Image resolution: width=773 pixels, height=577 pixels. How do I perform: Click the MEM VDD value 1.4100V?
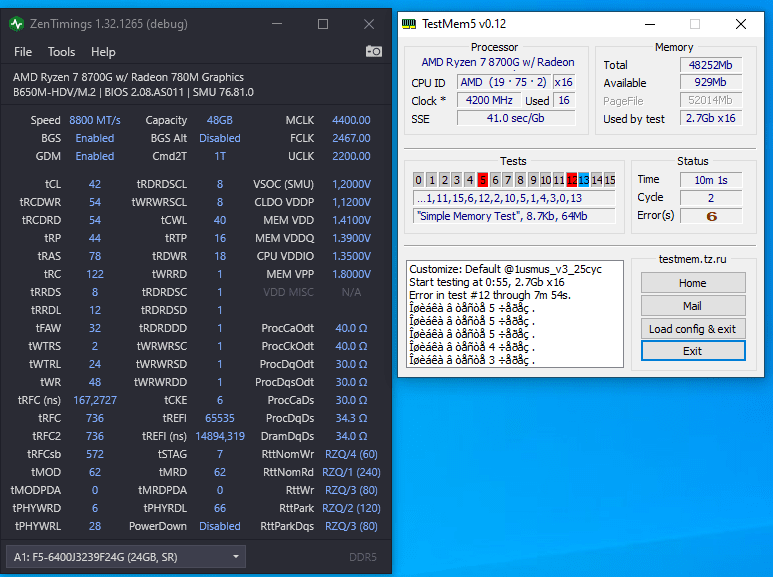[351, 220]
